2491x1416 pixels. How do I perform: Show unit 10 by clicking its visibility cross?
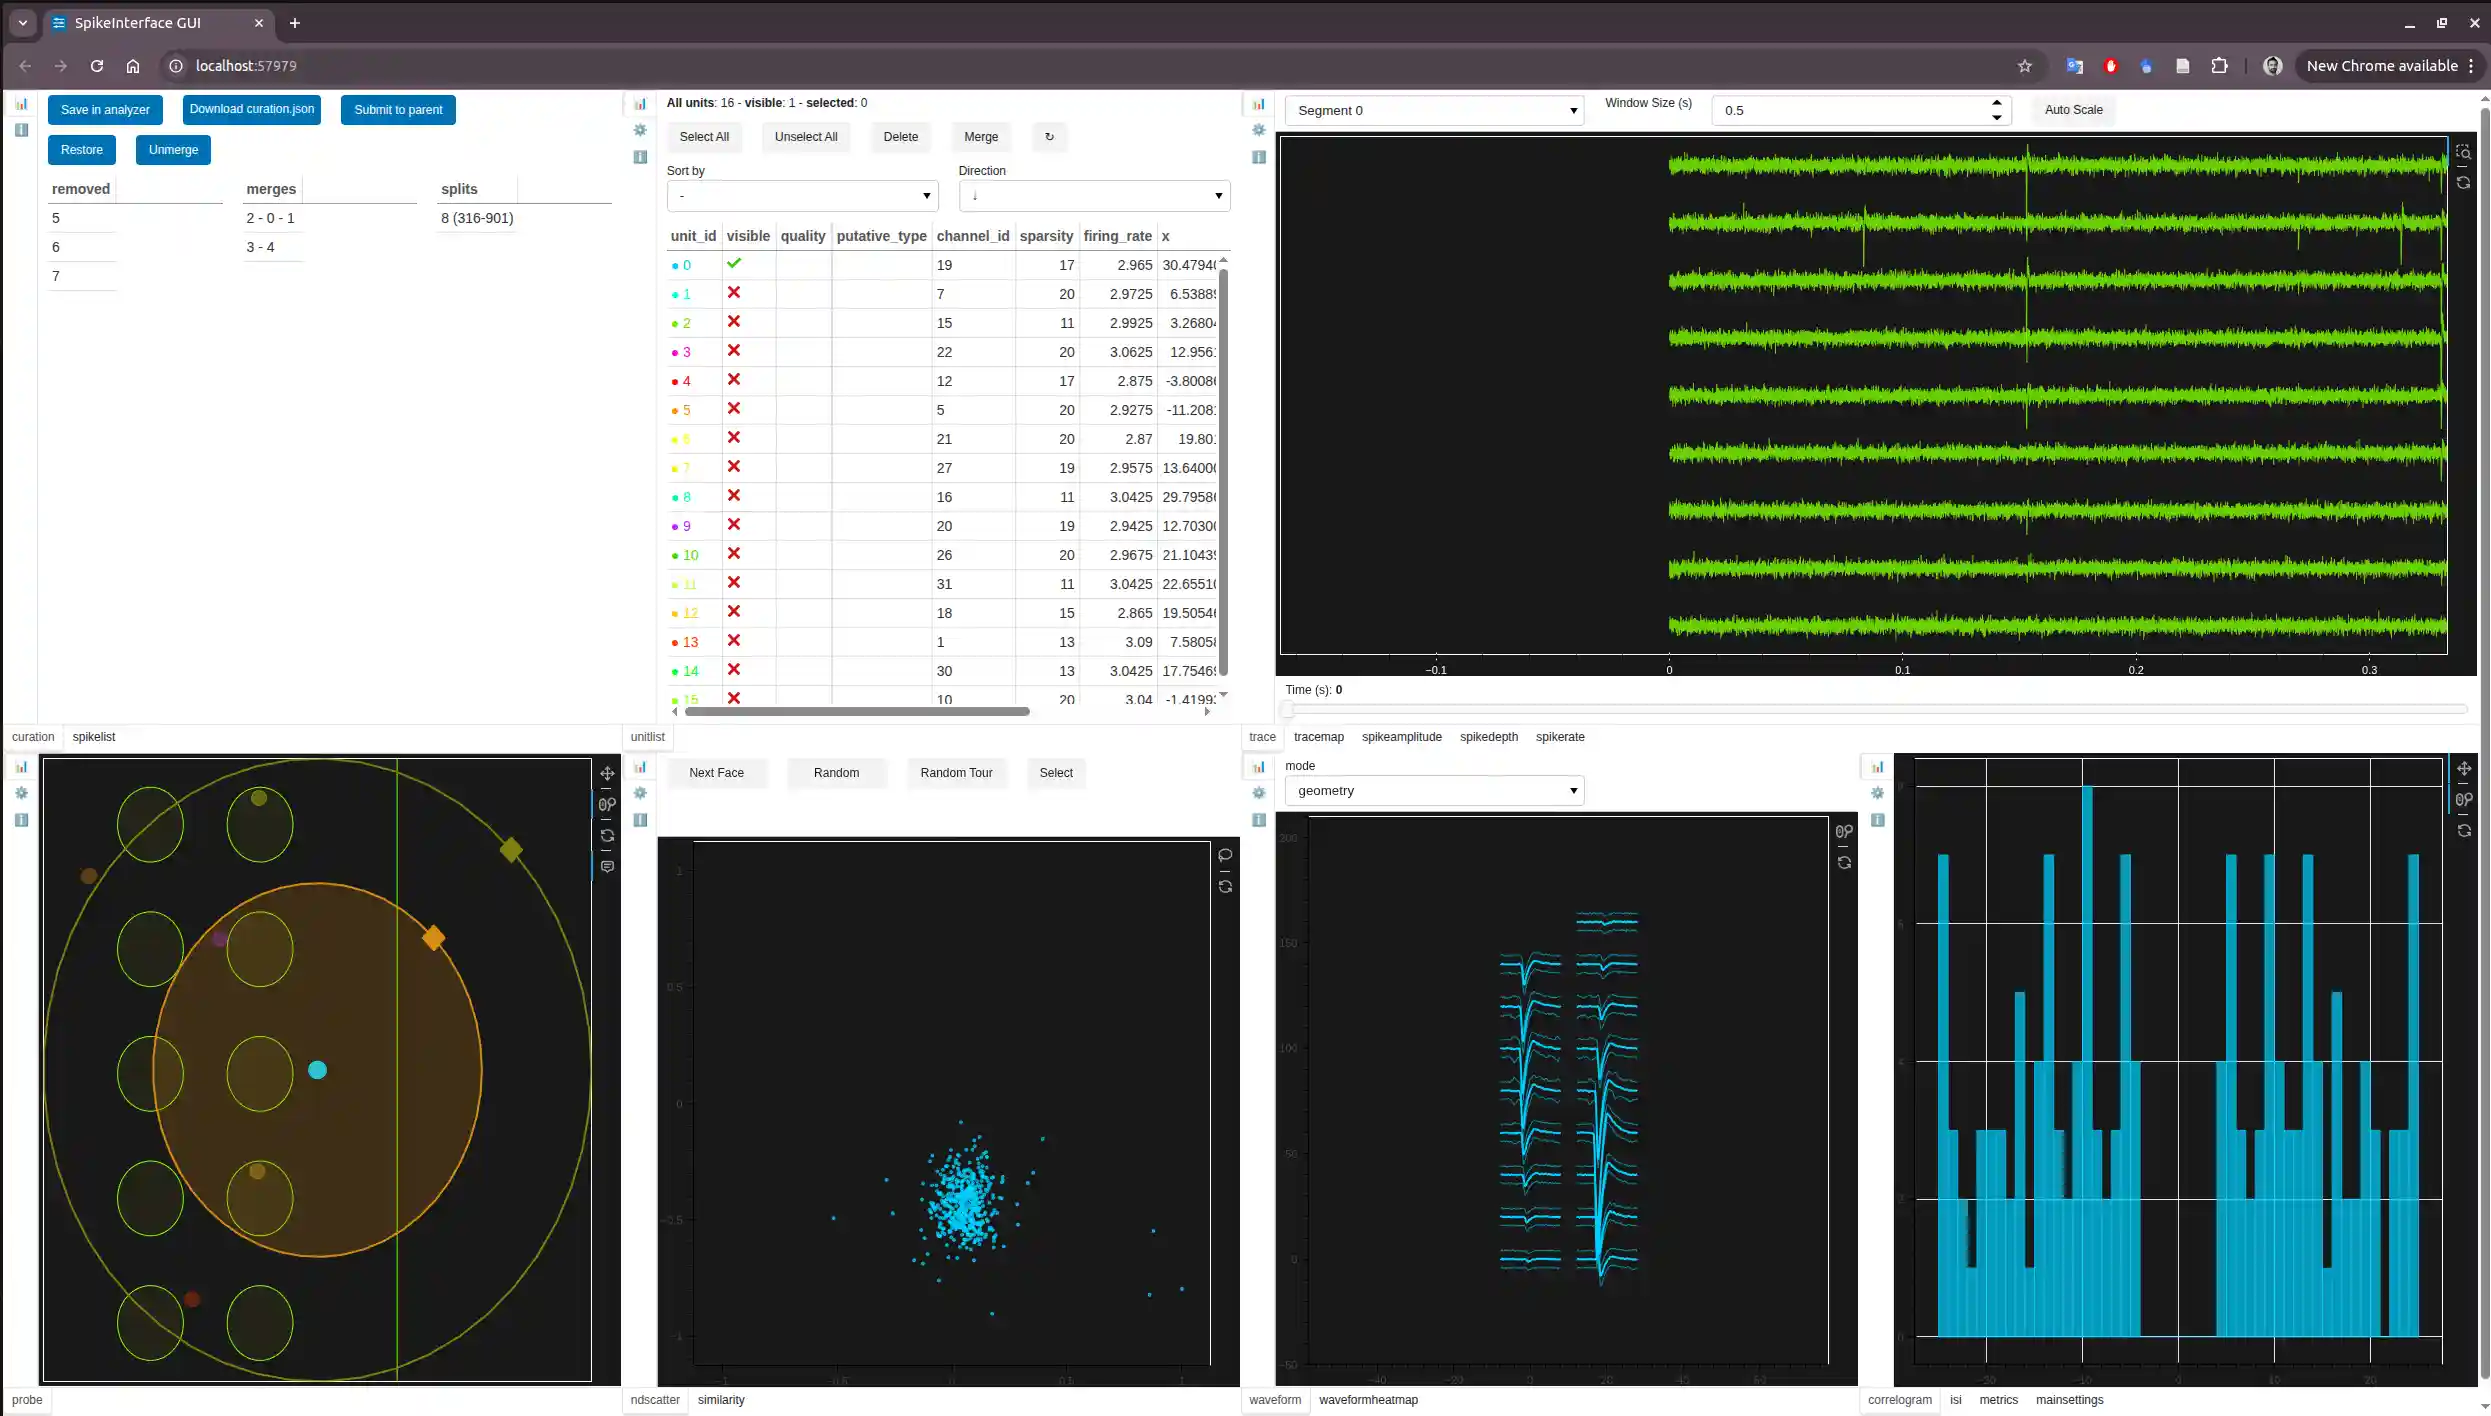[x=735, y=555]
